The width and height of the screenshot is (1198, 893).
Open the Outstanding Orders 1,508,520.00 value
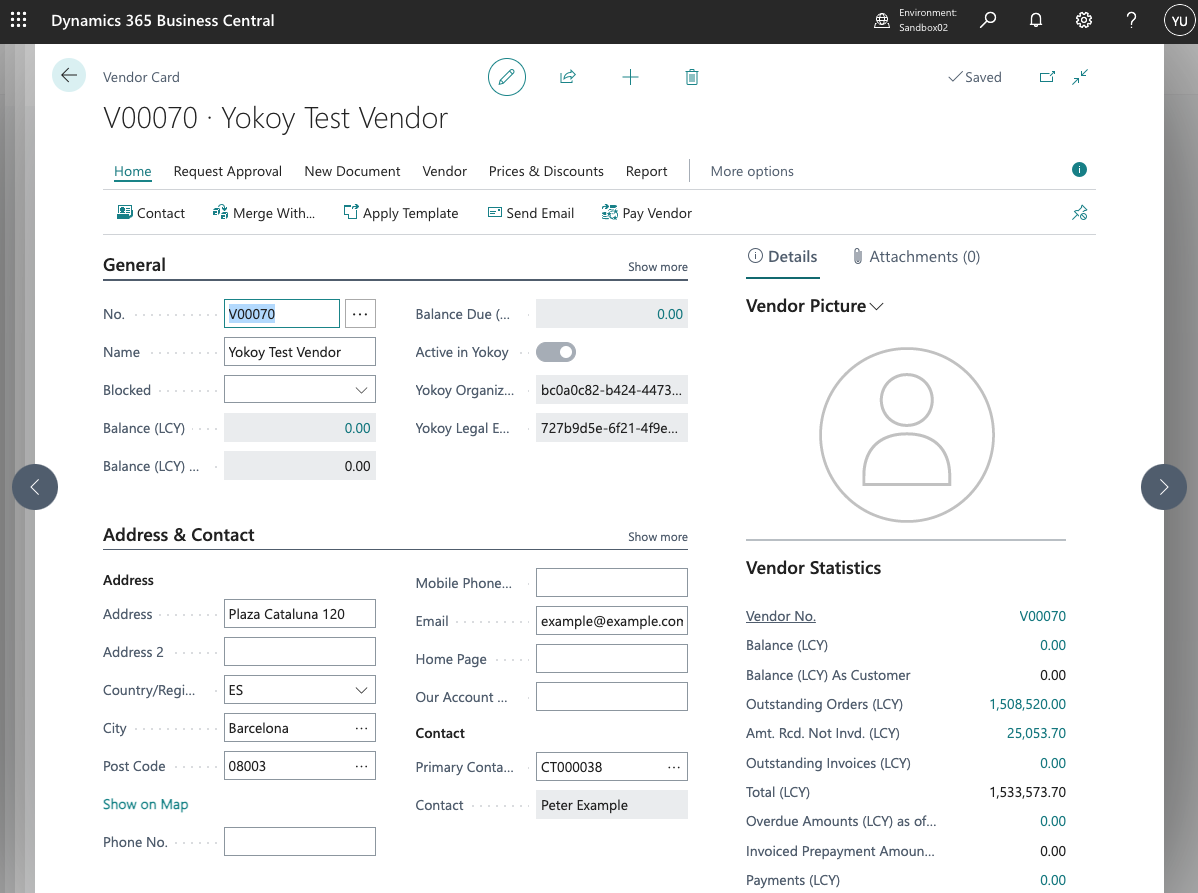point(1028,704)
